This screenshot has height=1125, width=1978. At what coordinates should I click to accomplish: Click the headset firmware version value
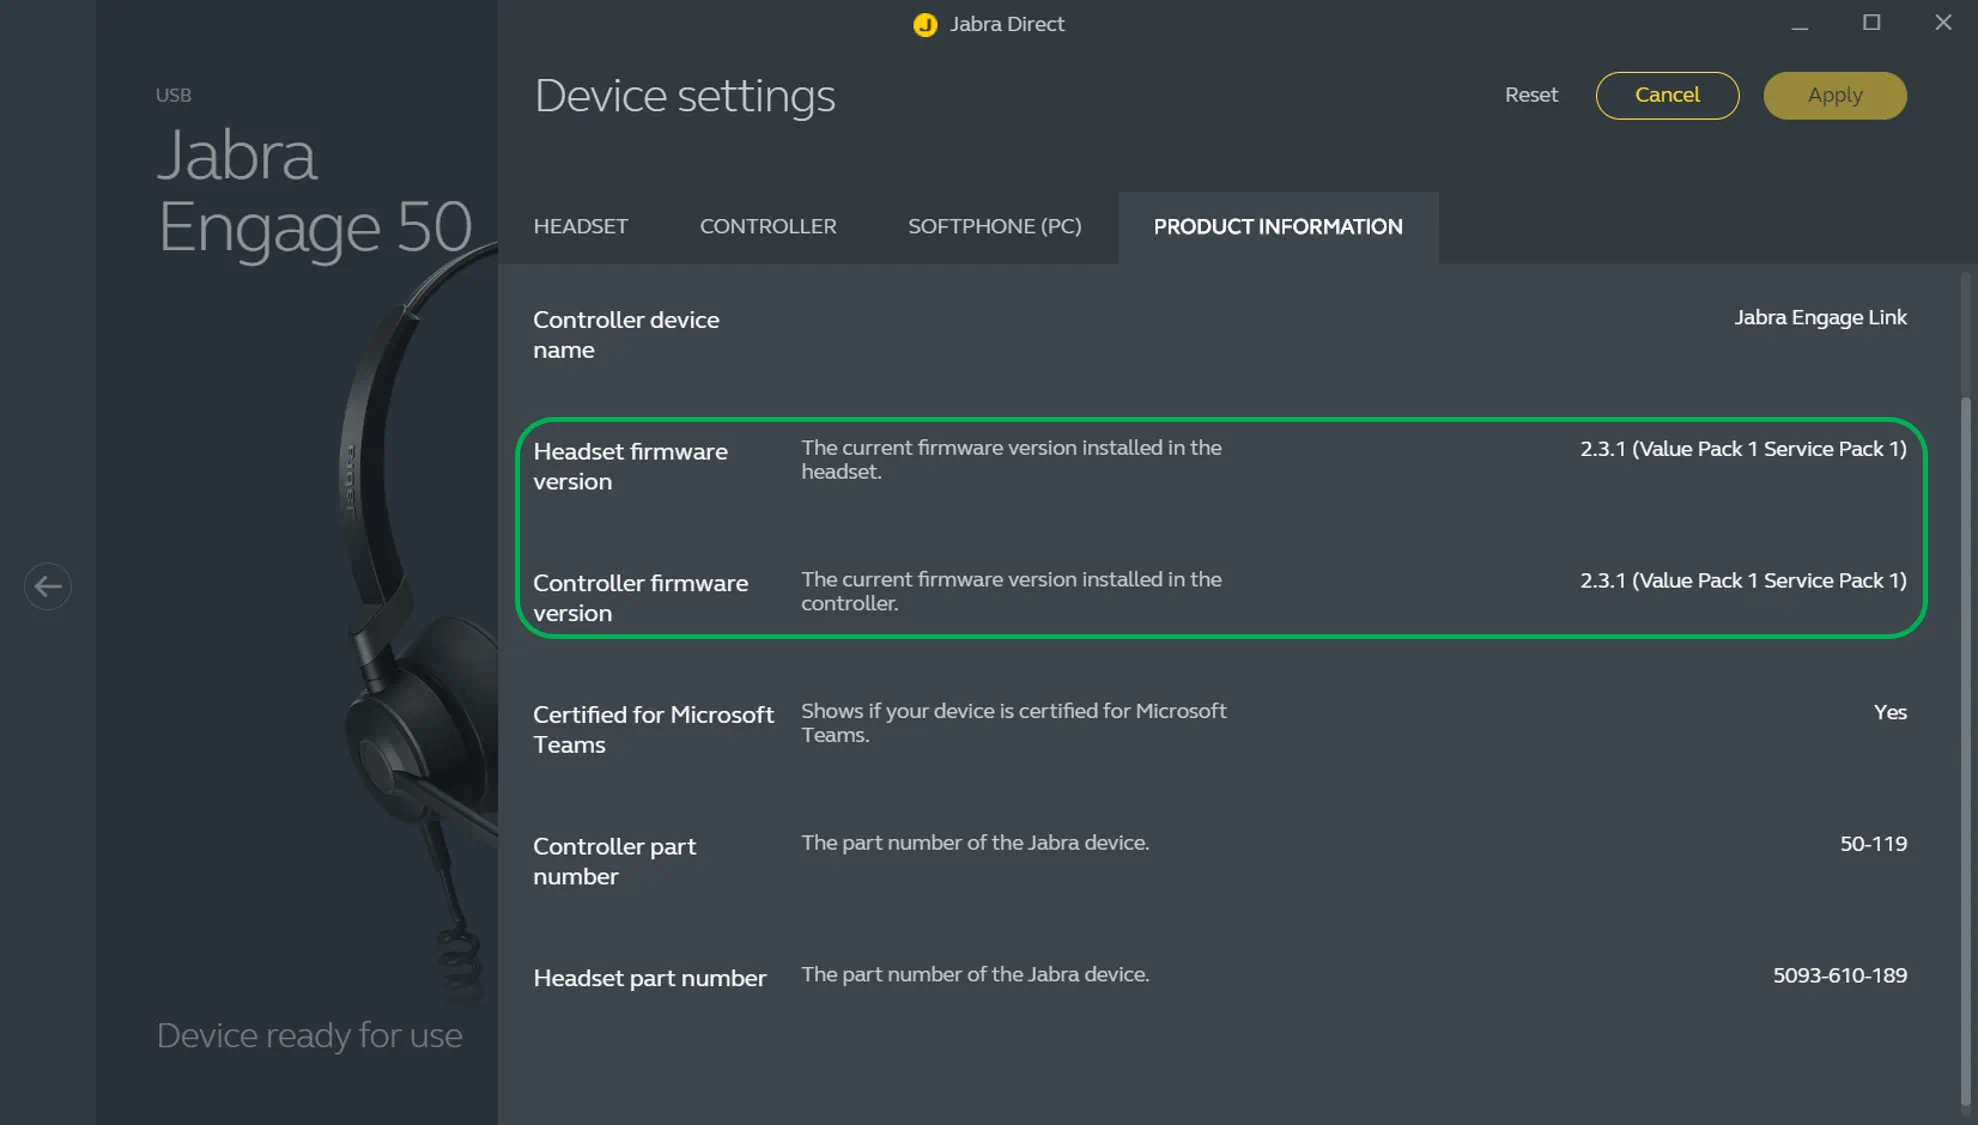1742,449
